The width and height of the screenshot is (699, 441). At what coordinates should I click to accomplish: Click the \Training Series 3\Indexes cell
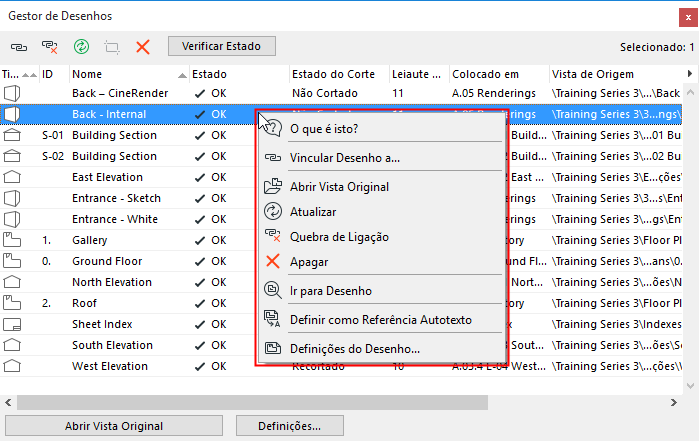click(x=617, y=324)
